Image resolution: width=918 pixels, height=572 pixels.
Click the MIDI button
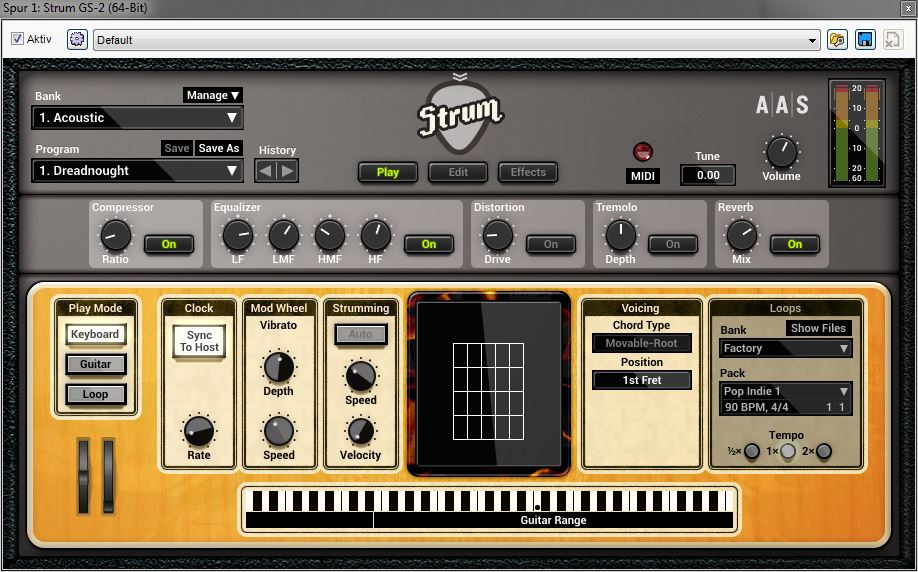(643, 176)
